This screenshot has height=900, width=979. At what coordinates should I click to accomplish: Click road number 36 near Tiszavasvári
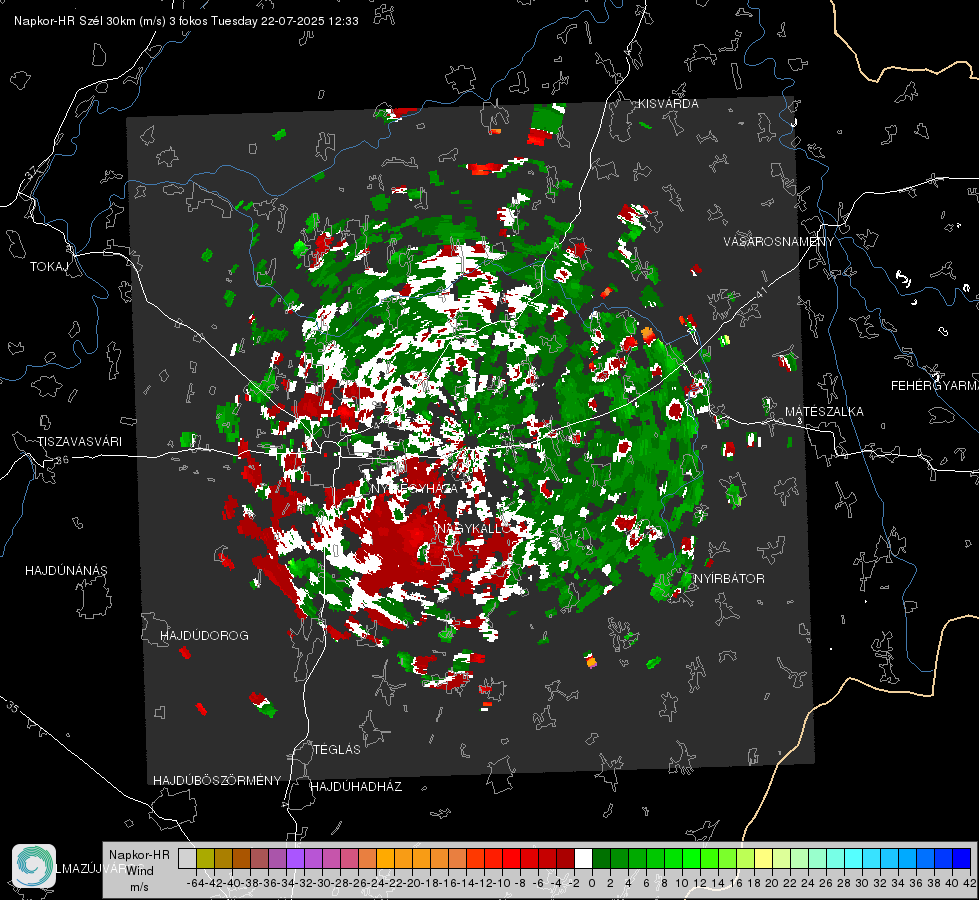coord(62,460)
